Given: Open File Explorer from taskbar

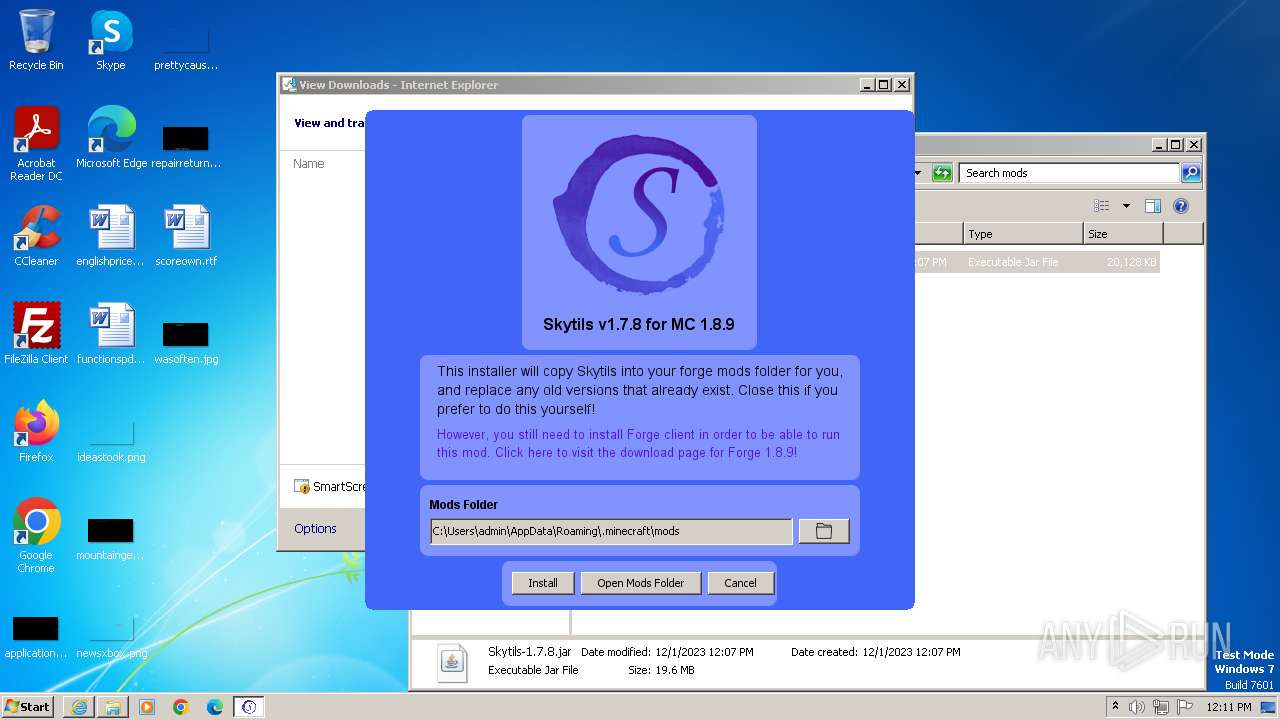Looking at the screenshot, I should [113, 707].
